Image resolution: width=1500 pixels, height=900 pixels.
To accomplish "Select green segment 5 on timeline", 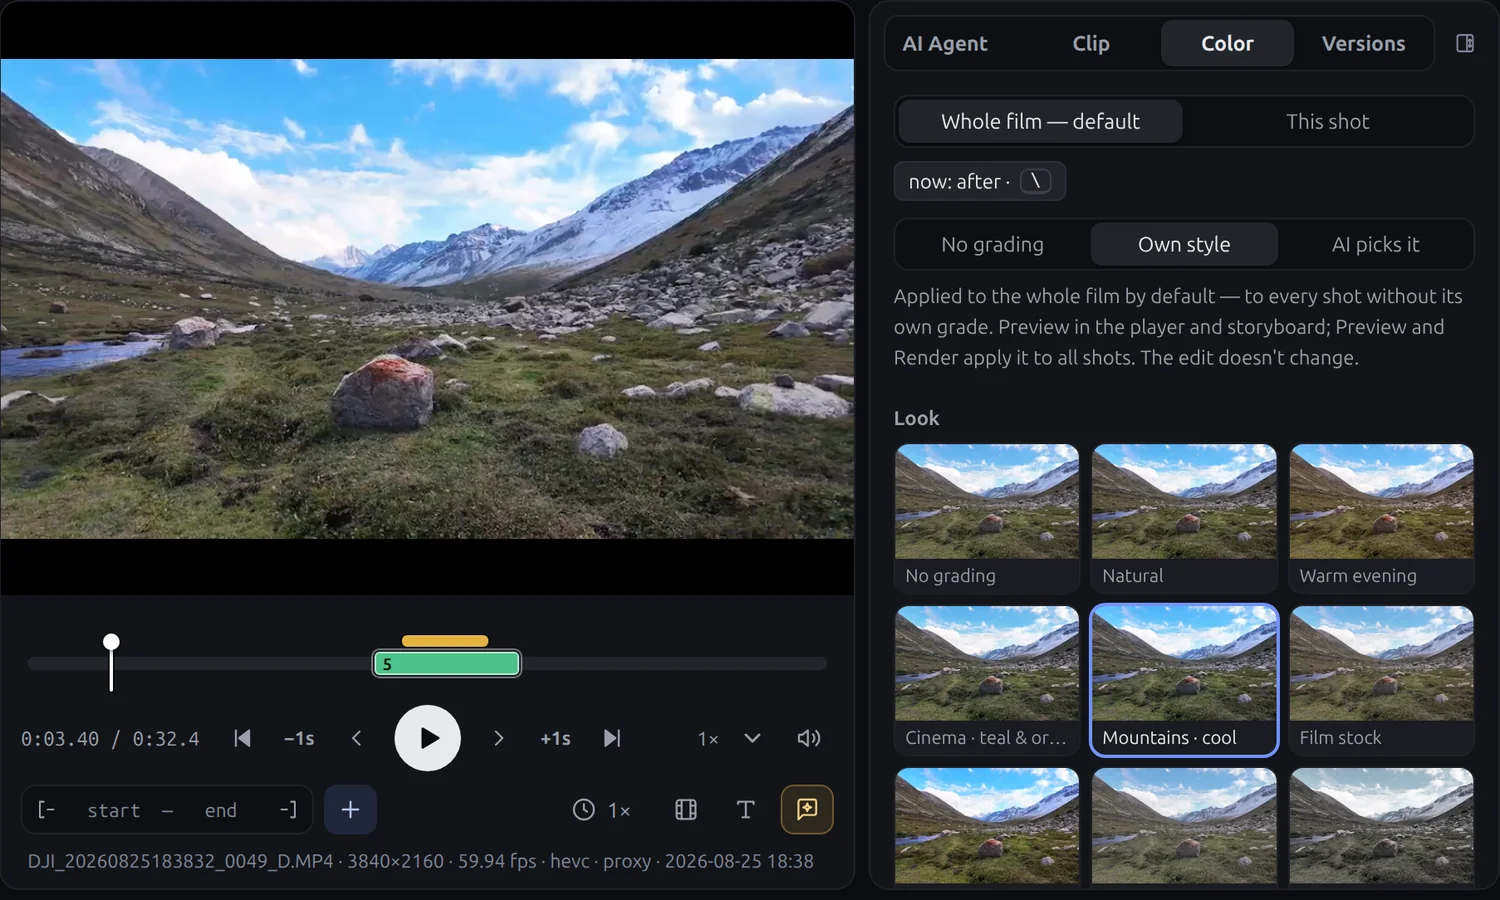I will 447,663.
